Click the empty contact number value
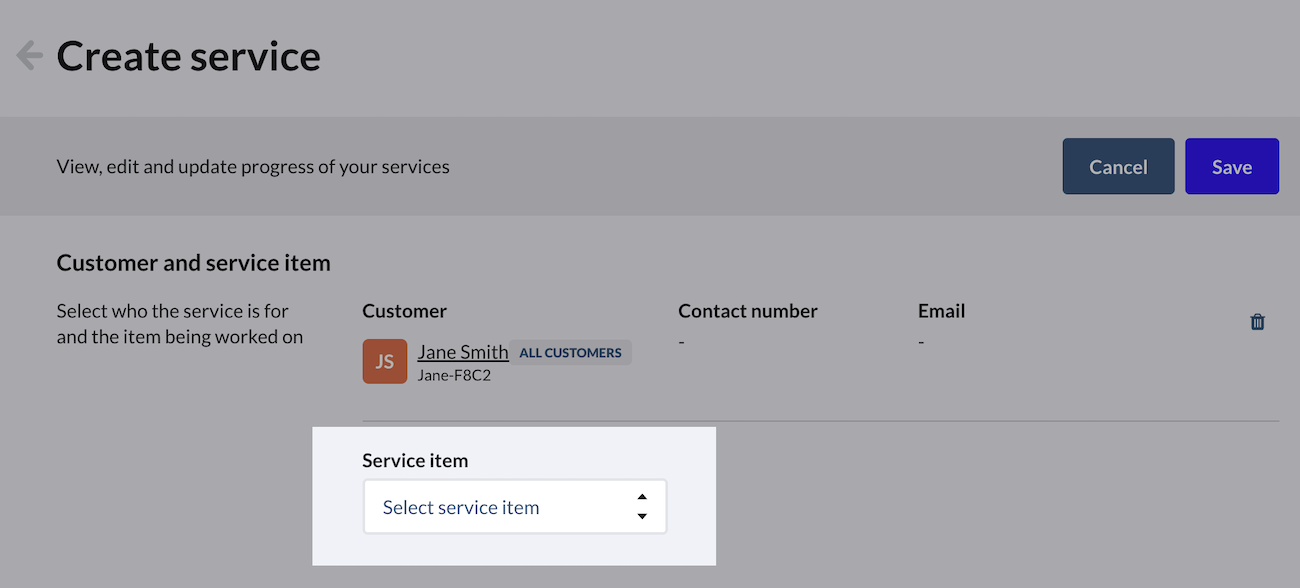The image size is (1300, 588). pos(681,342)
